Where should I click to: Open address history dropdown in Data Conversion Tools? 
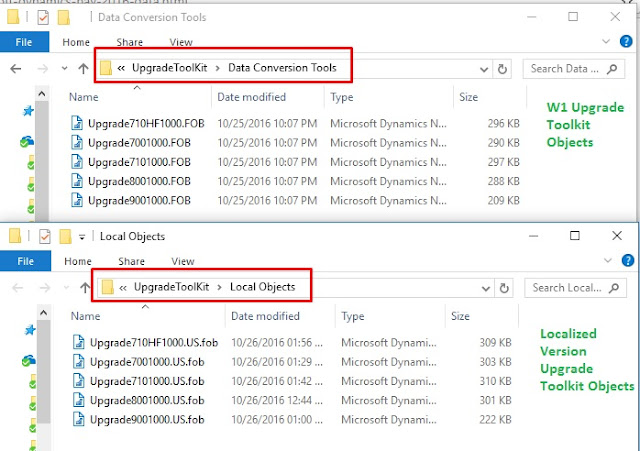point(484,69)
